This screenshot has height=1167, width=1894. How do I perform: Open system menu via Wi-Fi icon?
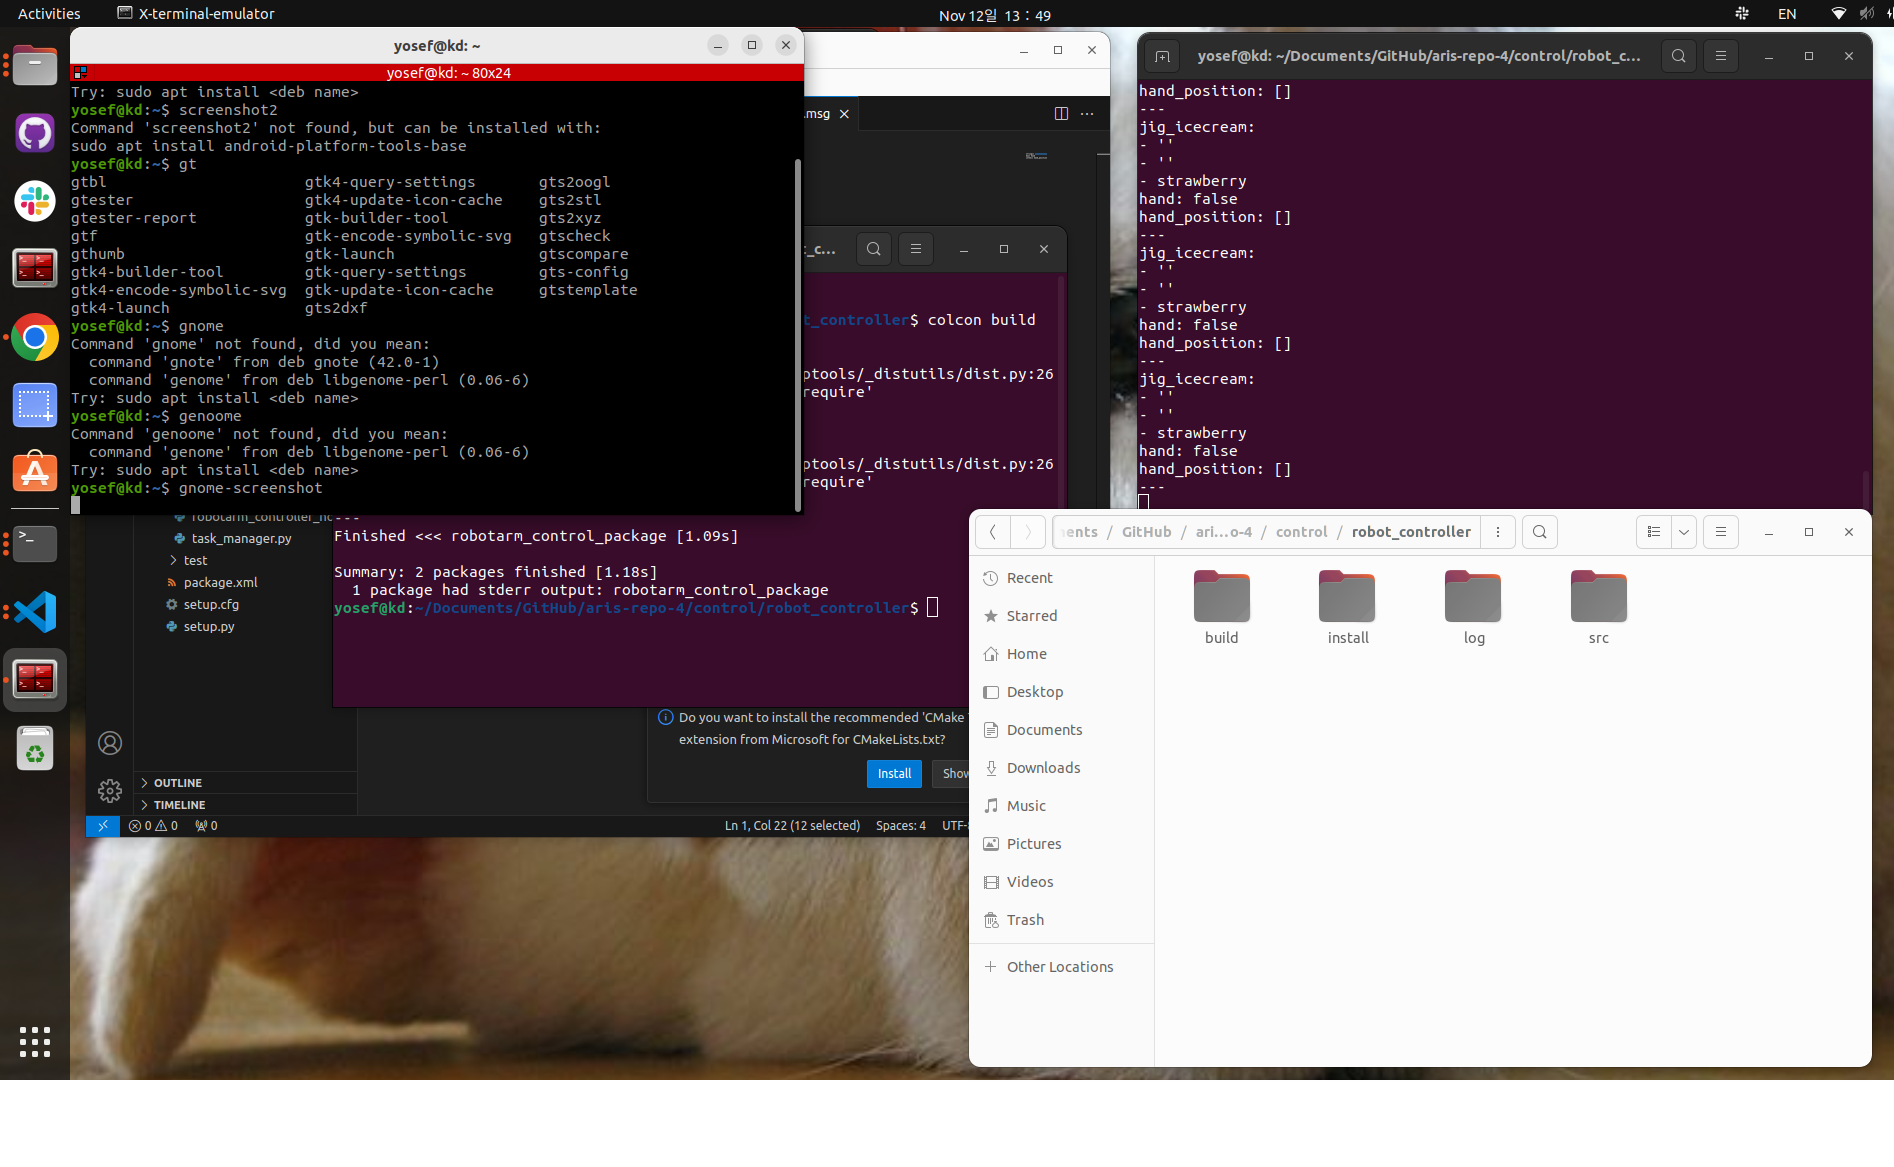pos(1838,14)
